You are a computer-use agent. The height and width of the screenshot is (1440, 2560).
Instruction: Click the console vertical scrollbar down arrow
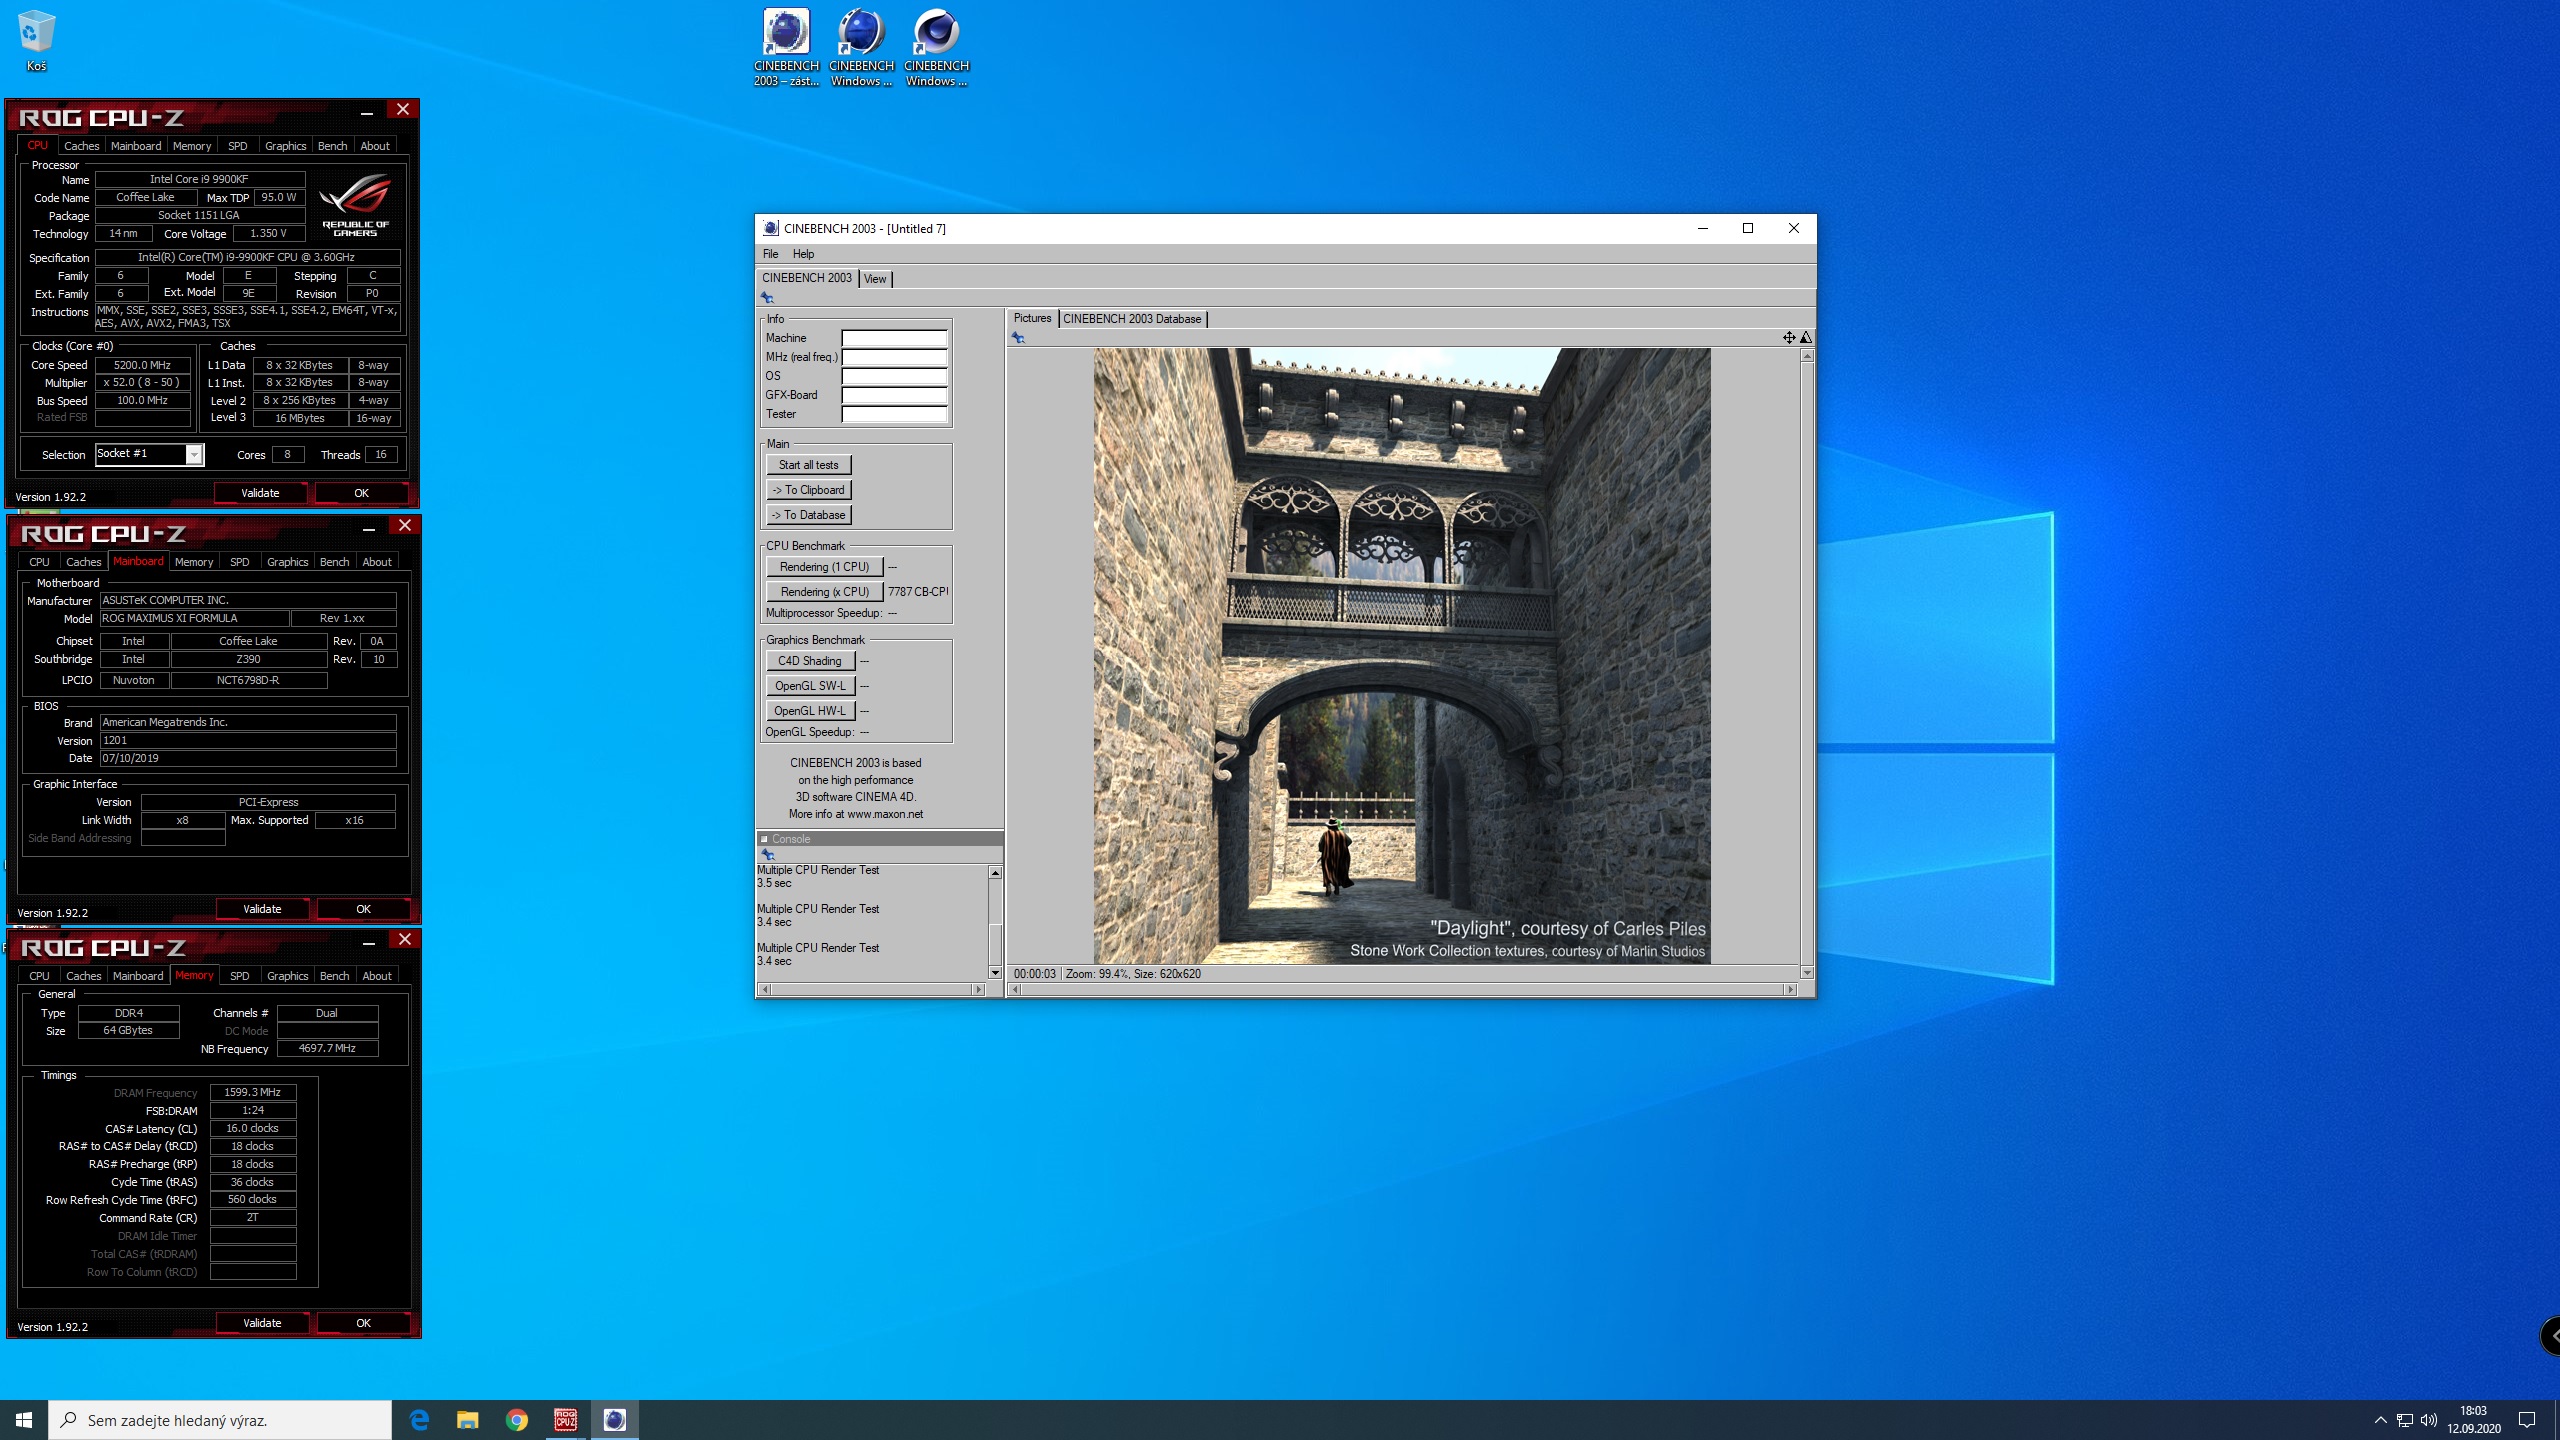(x=995, y=973)
